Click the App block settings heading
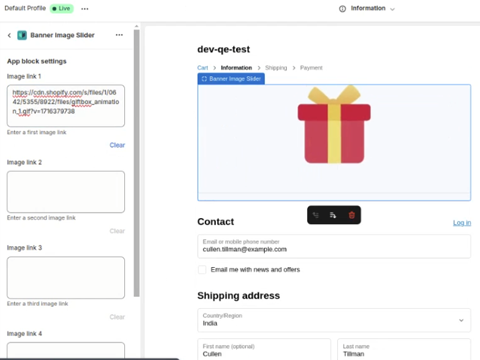 [37, 61]
